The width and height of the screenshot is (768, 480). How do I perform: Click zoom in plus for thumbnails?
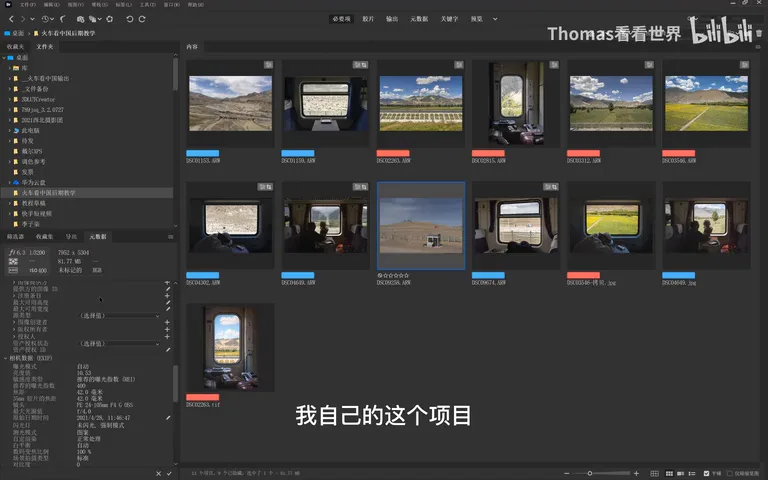click(x=636, y=473)
